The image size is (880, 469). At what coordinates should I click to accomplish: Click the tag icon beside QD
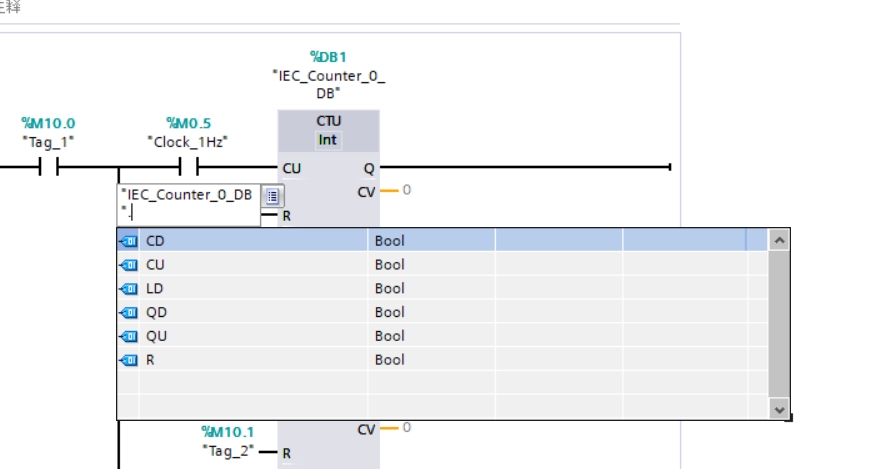[x=127, y=313]
